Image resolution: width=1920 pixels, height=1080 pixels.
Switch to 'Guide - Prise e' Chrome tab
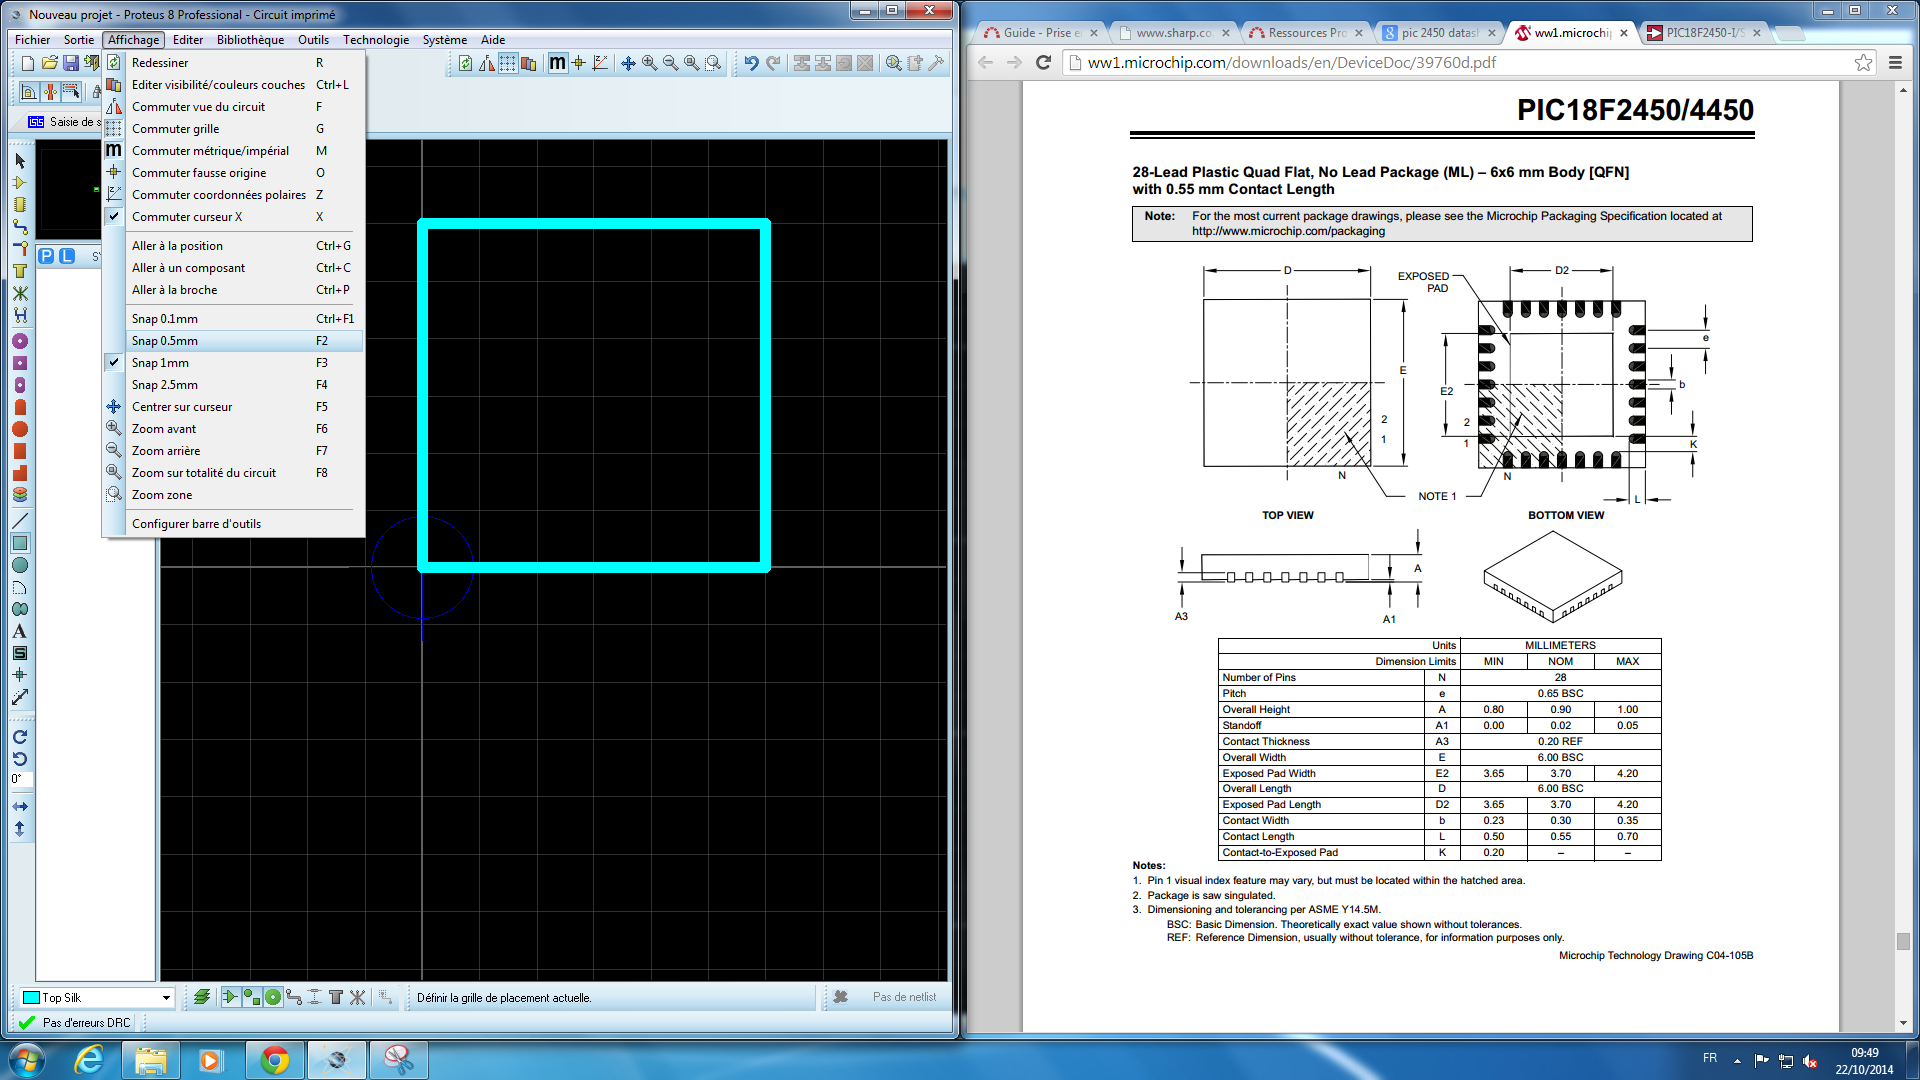(x=1040, y=33)
